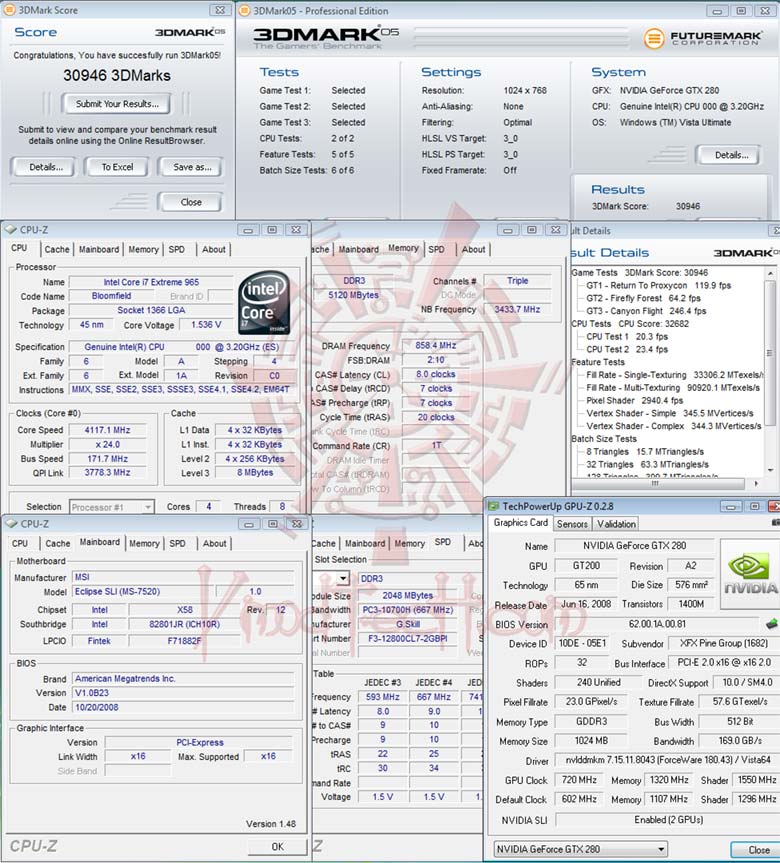Viewport: 780px width, 863px height.
Task: Select the Pixel Shader result row
Action: pos(634,401)
